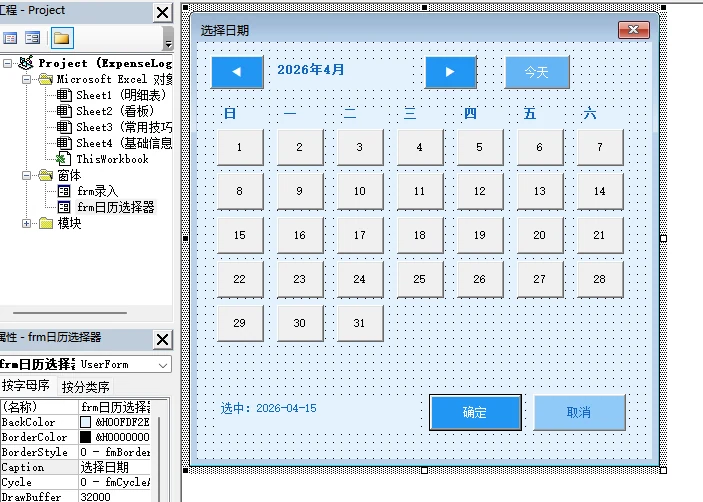Click the frm录入 form icon
703x502 pixels.
pyautogui.click(x=64, y=191)
